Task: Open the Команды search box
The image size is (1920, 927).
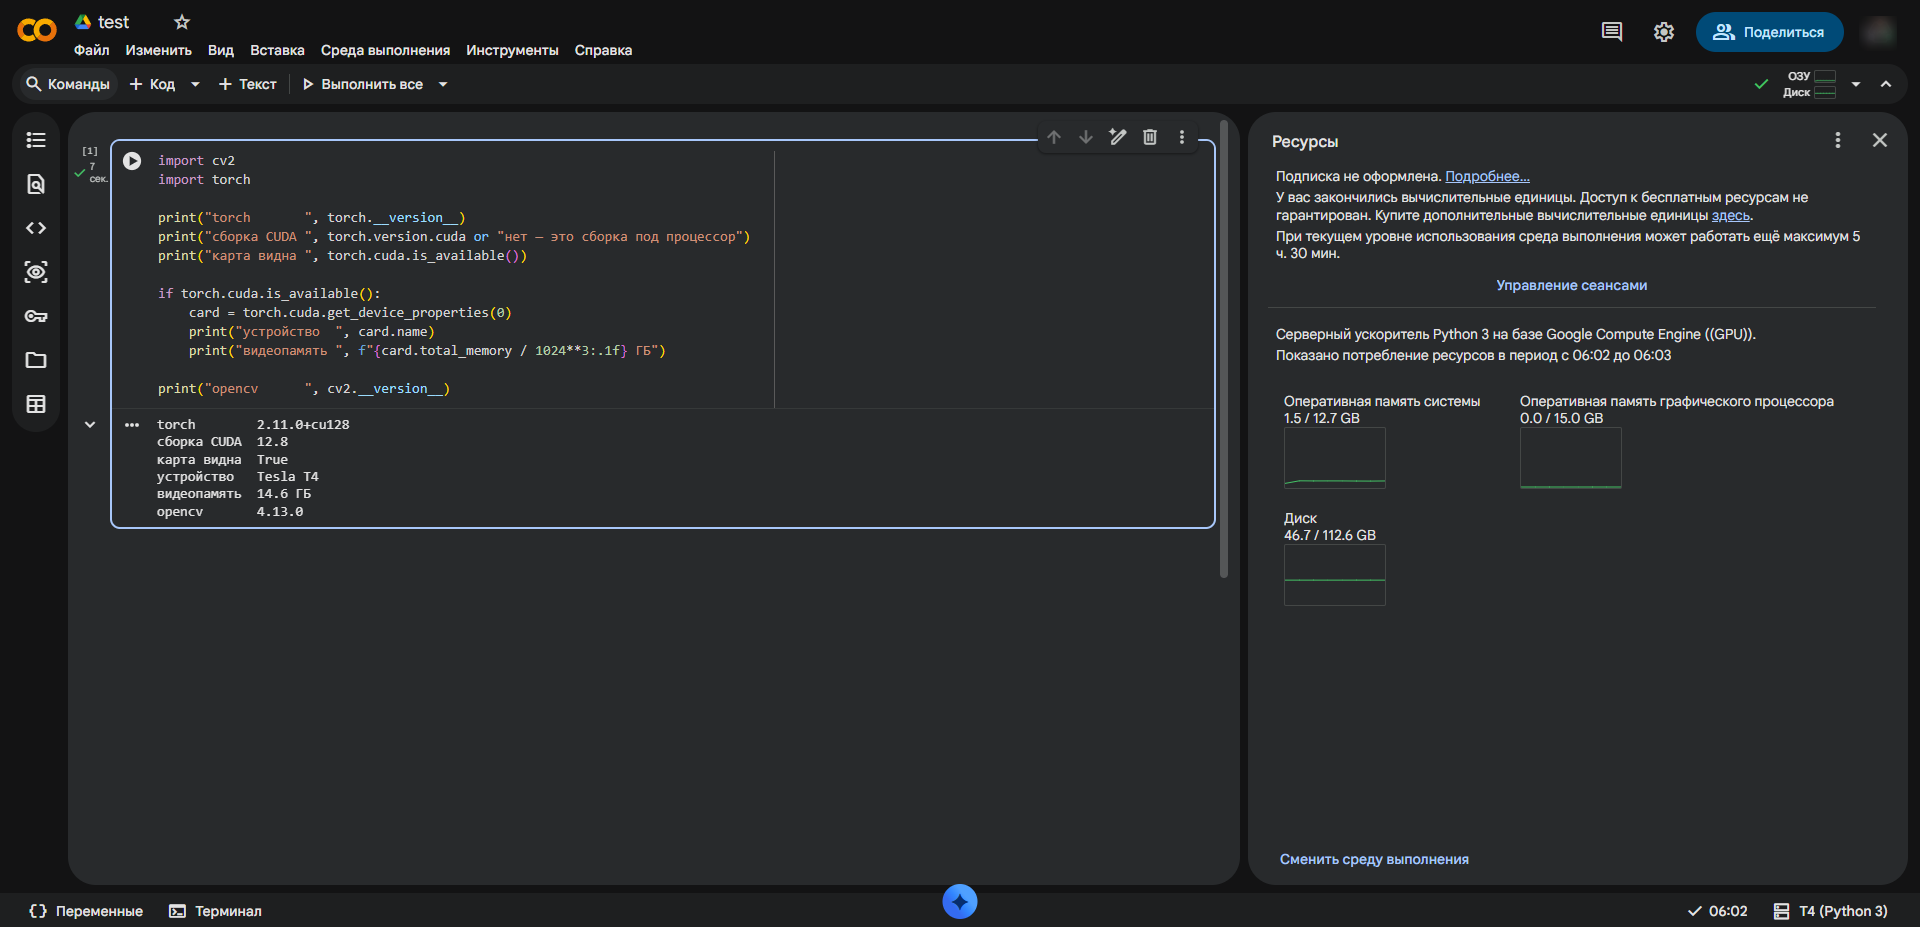Action: [67, 84]
